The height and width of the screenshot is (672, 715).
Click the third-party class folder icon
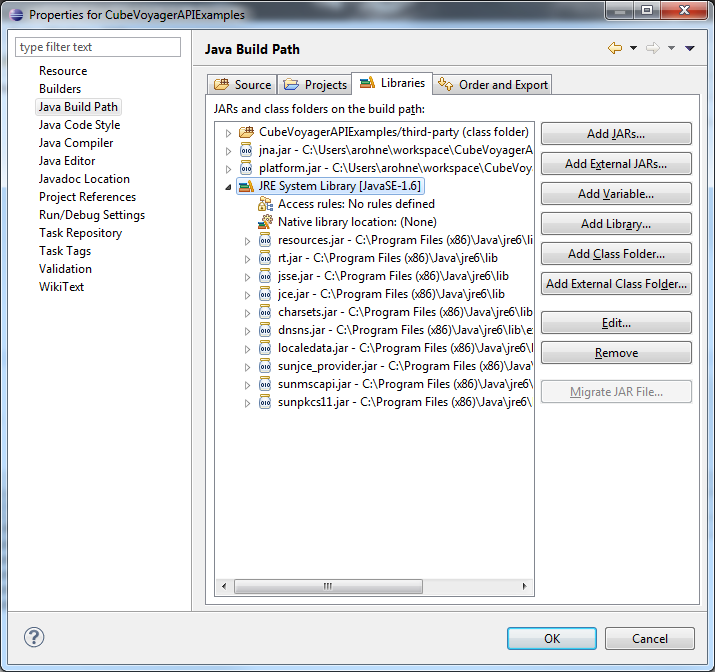click(x=246, y=132)
